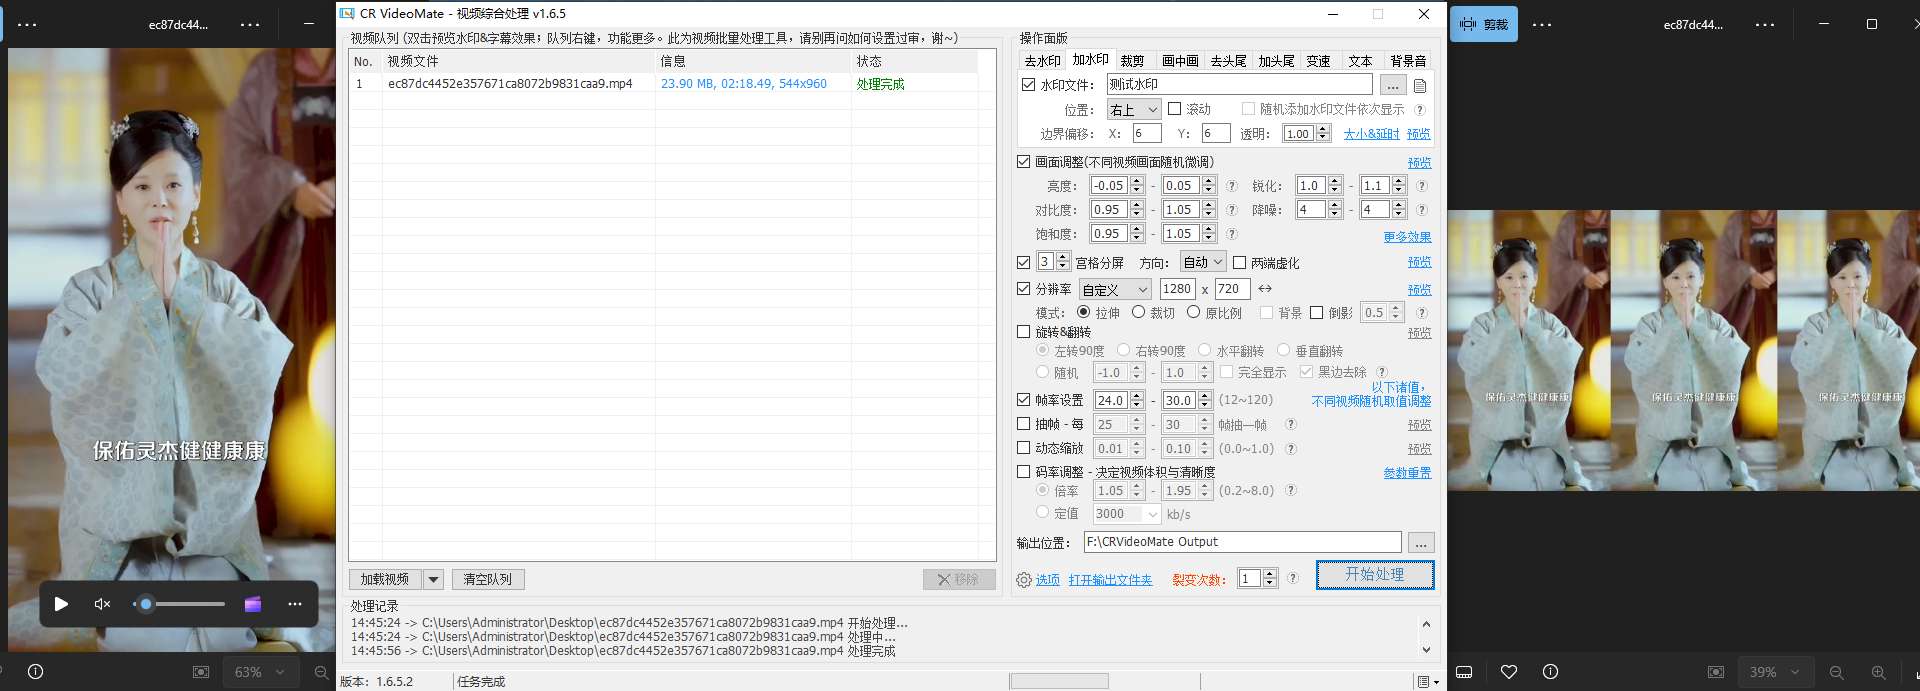The height and width of the screenshot is (691, 1920).
Task: Open the 63% zoom dropdown in left player
Action: click(259, 672)
